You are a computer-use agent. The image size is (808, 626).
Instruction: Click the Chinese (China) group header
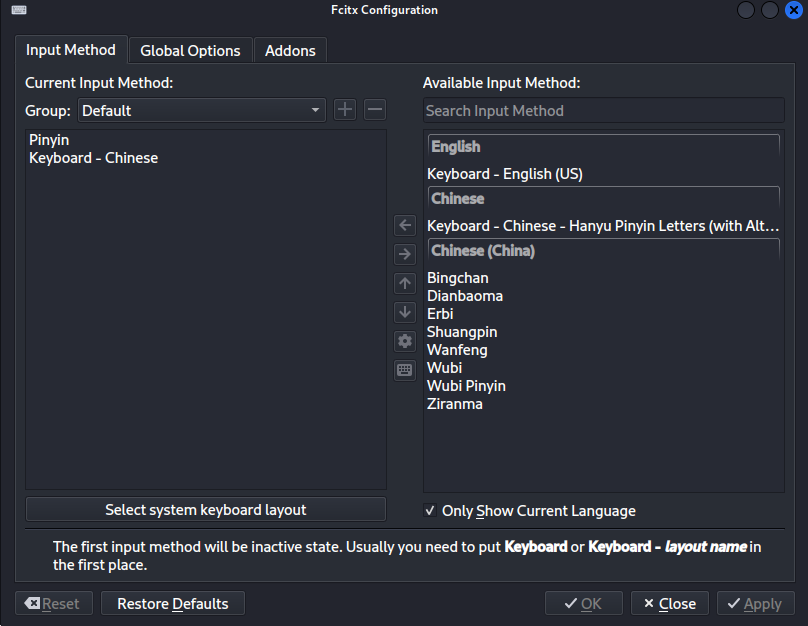click(603, 251)
